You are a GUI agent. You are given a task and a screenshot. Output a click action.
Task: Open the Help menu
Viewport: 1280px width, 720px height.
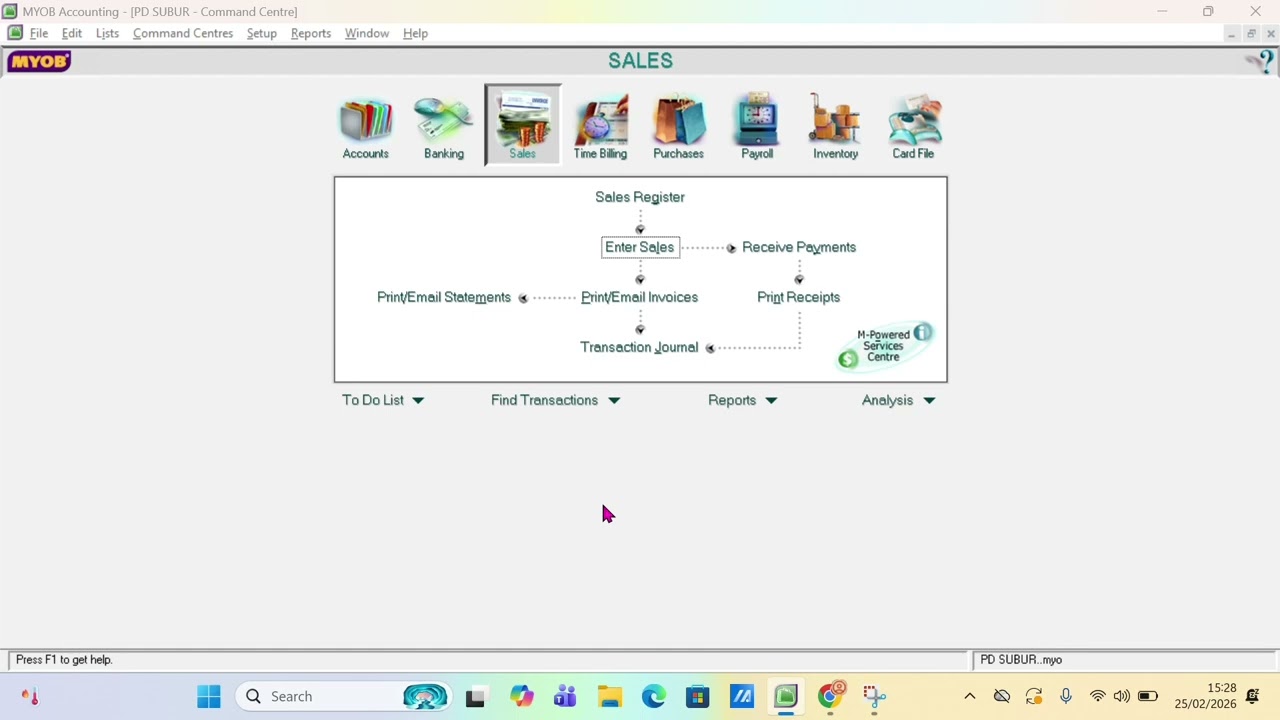click(415, 33)
